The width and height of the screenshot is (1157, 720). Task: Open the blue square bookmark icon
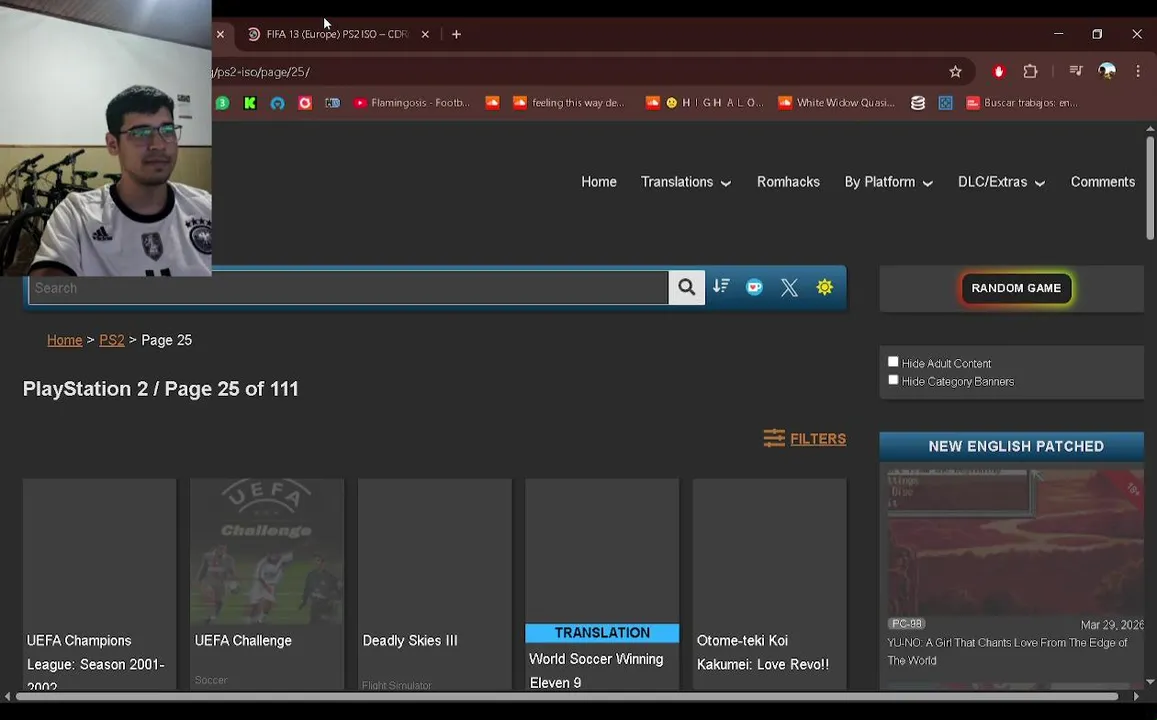pos(945,103)
